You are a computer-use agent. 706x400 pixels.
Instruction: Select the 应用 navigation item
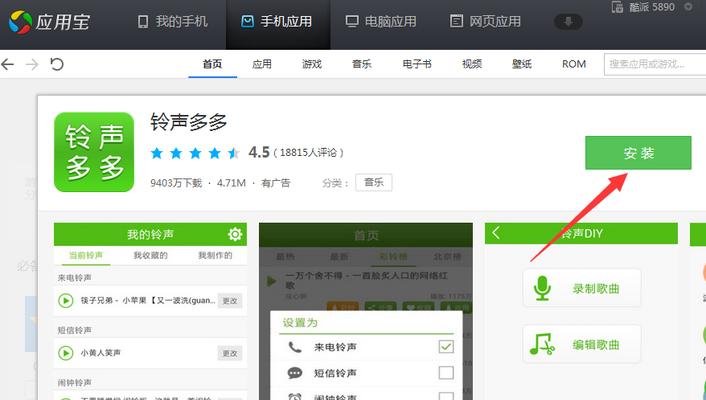coord(262,64)
